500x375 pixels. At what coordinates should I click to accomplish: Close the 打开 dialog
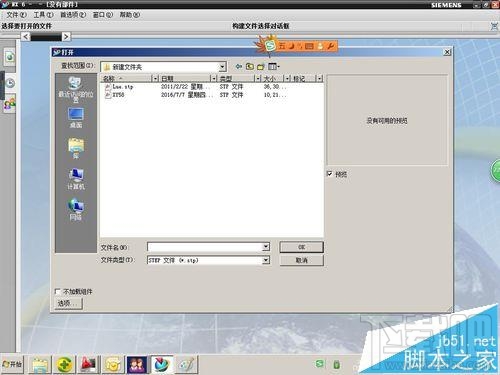[x=447, y=52]
